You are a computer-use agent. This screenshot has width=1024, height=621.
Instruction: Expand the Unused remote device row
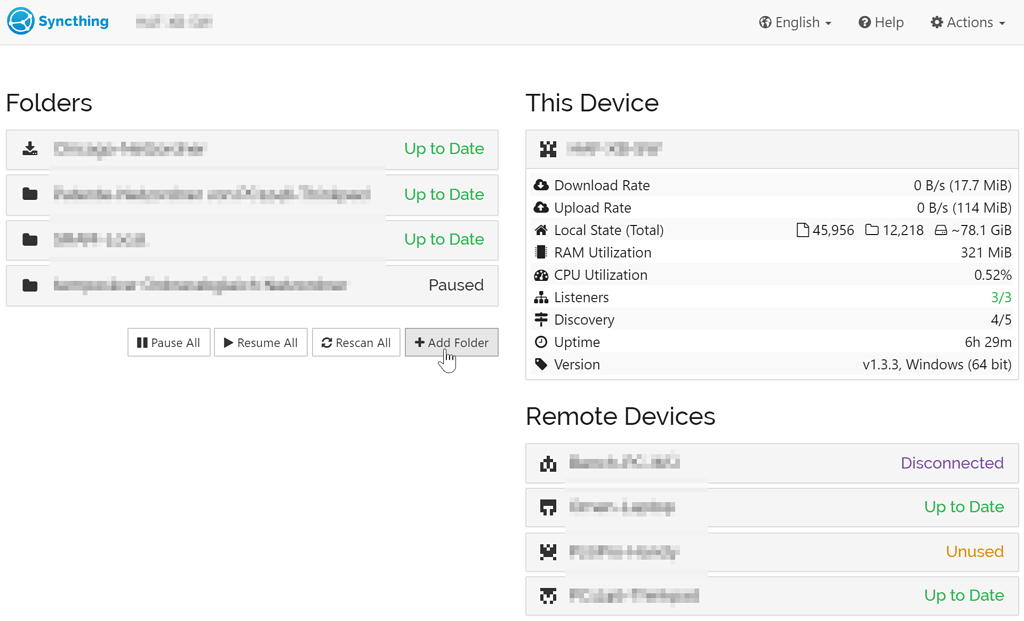coord(770,551)
